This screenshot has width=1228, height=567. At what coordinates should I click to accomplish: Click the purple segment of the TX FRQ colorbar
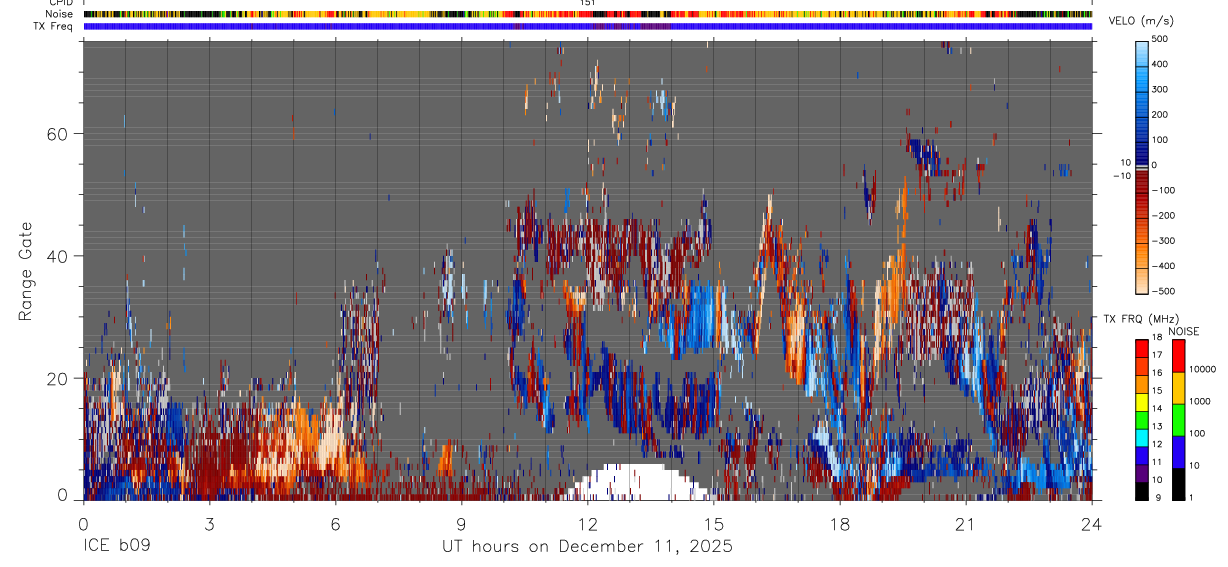coord(1141,473)
